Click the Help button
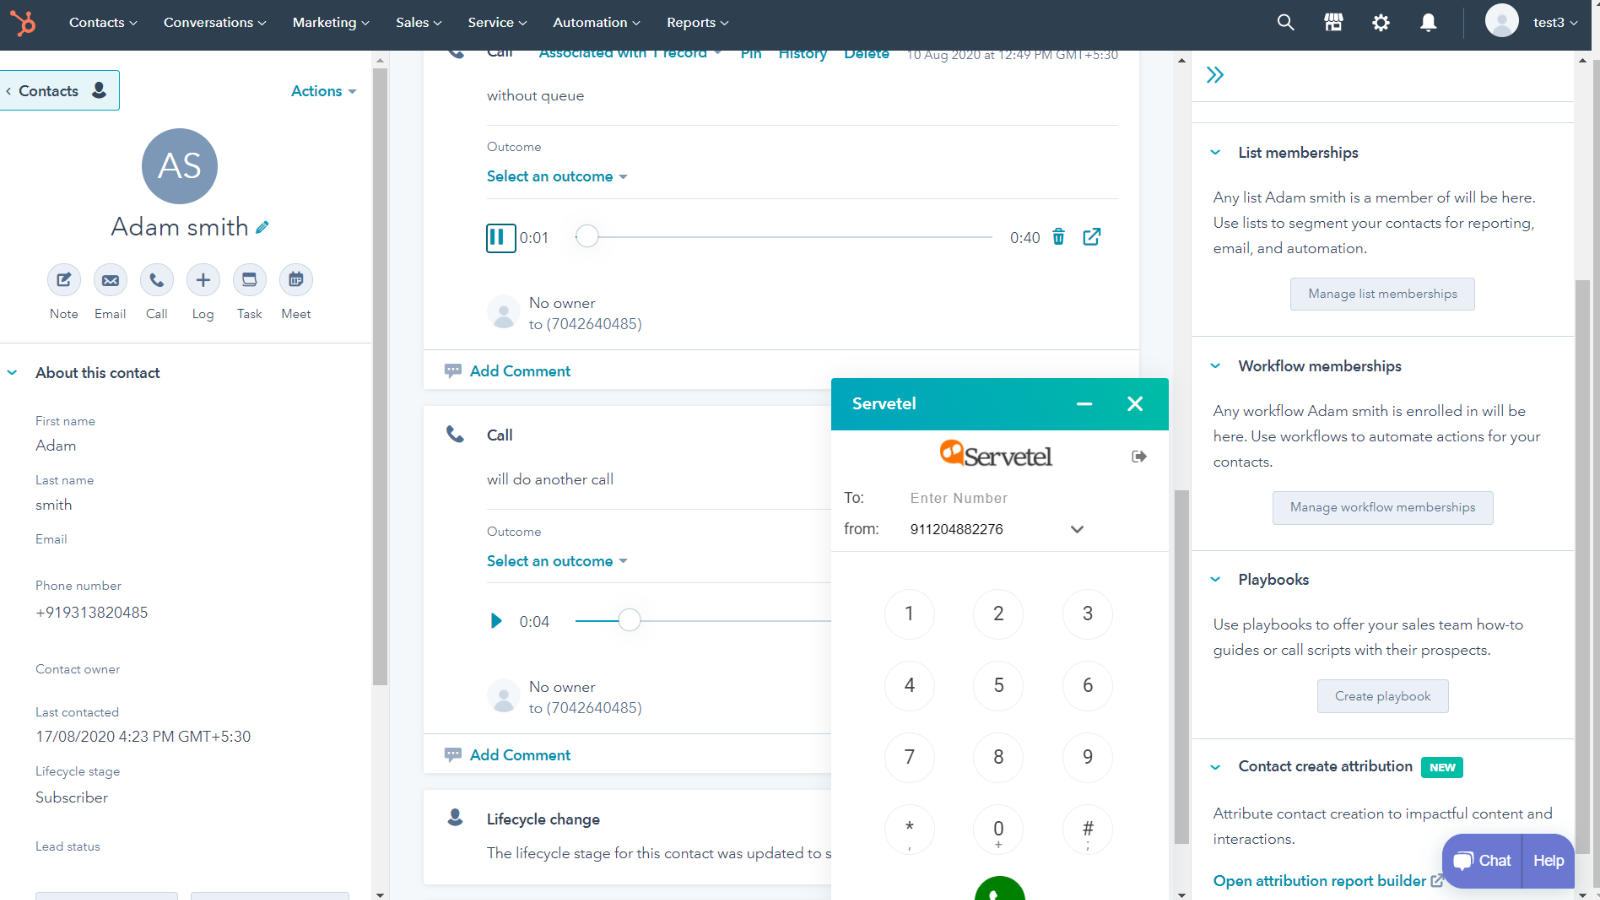This screenshot has width=1600, height=900. point(1548,861)
